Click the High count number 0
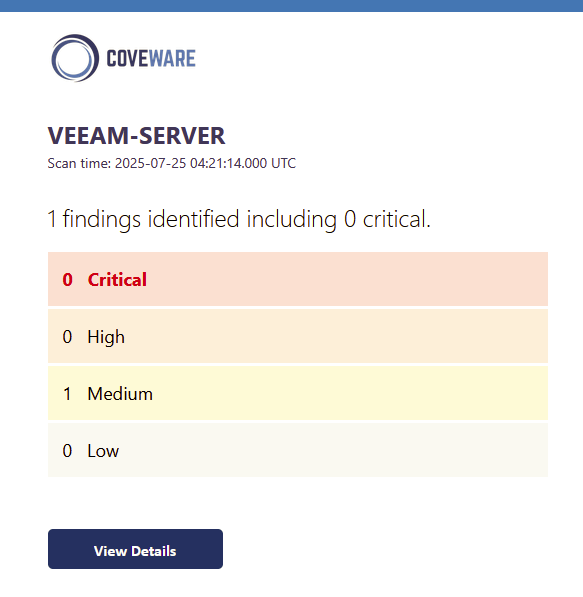The image size is (583, 597). [67, 337]
